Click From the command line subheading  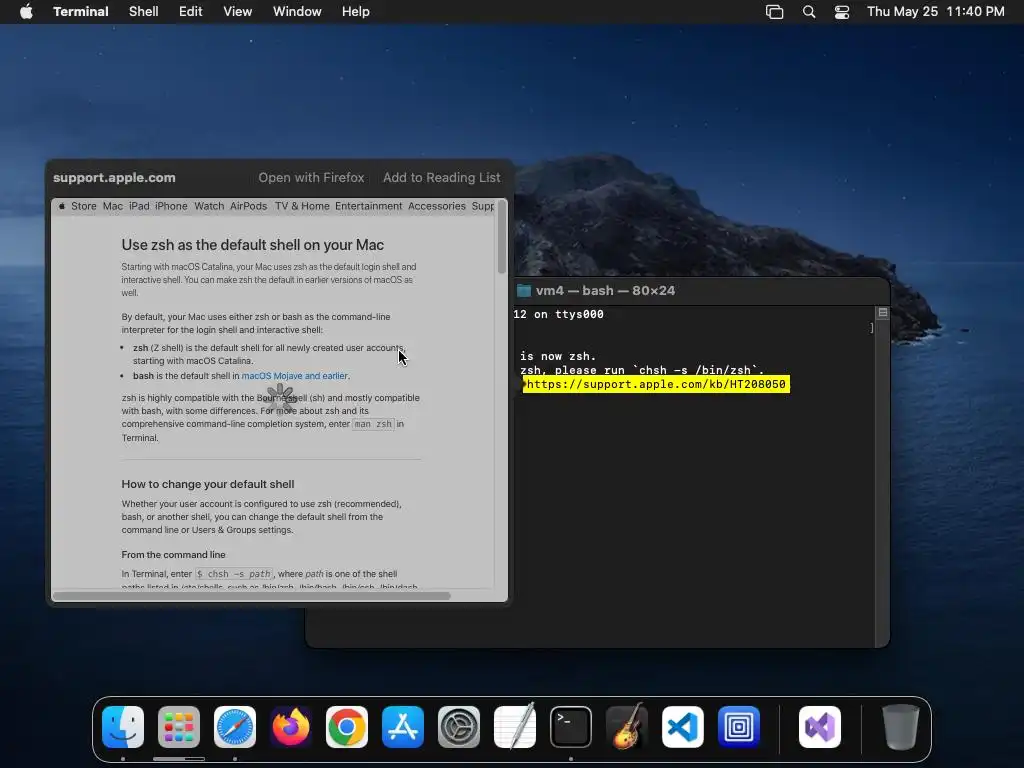pyautogui.click(x=173, y=554)
